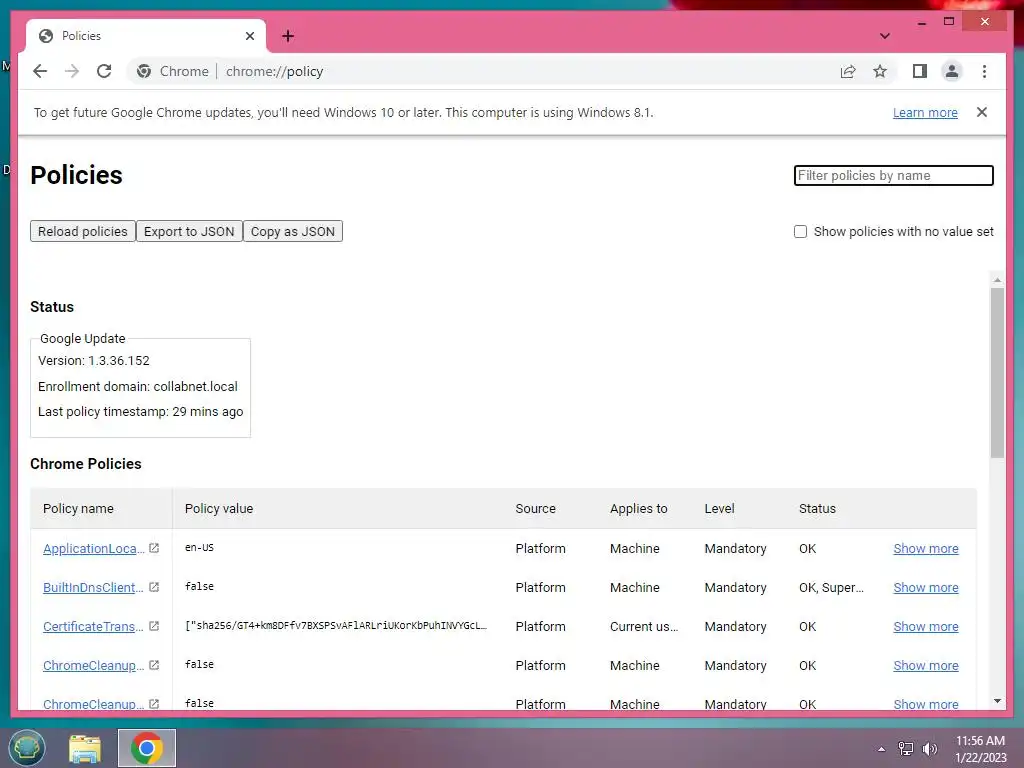Open the network tray icon
Viewport: 1024px width, 768px height.
coord(906,749)
